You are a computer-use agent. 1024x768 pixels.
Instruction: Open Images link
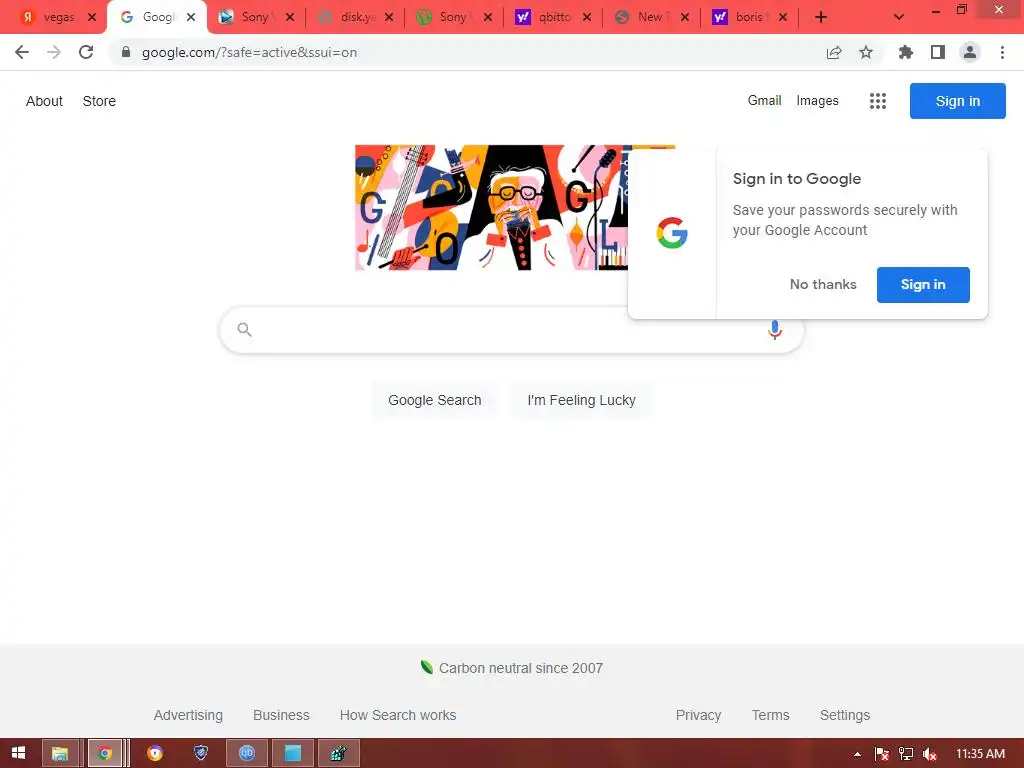817,101
